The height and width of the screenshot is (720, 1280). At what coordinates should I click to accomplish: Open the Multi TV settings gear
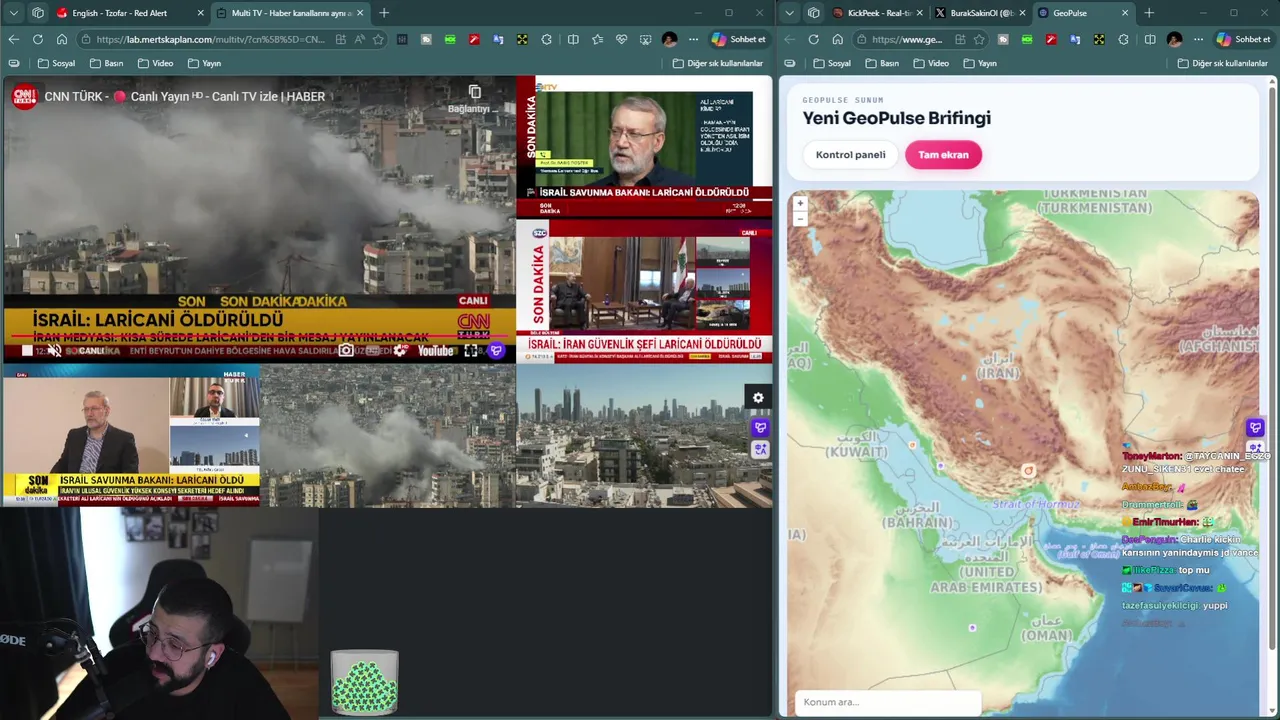click(x=758, y=398)
